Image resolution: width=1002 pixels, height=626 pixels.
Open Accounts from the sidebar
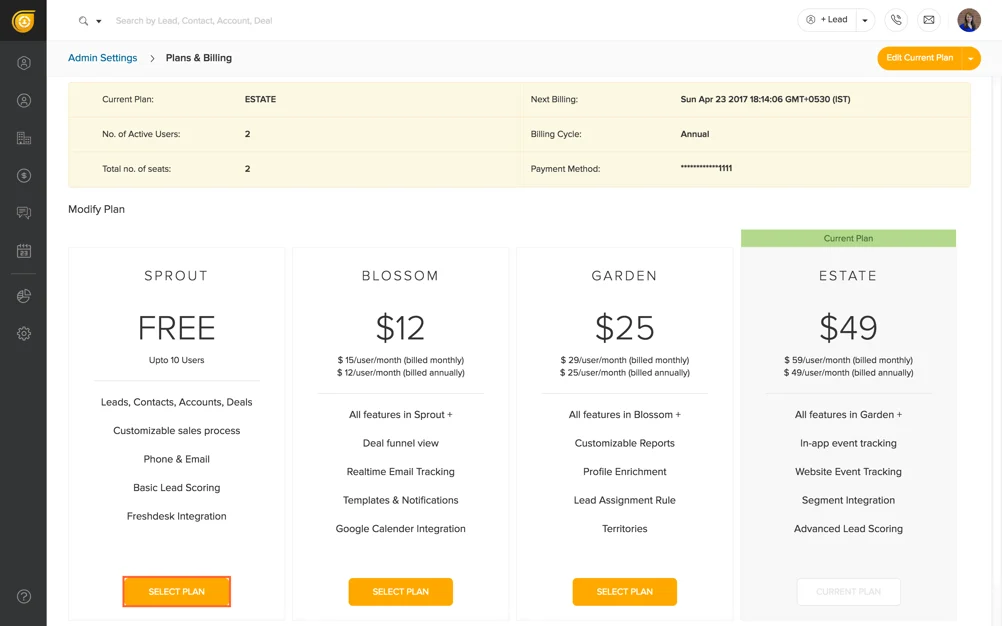pos(23,138)
